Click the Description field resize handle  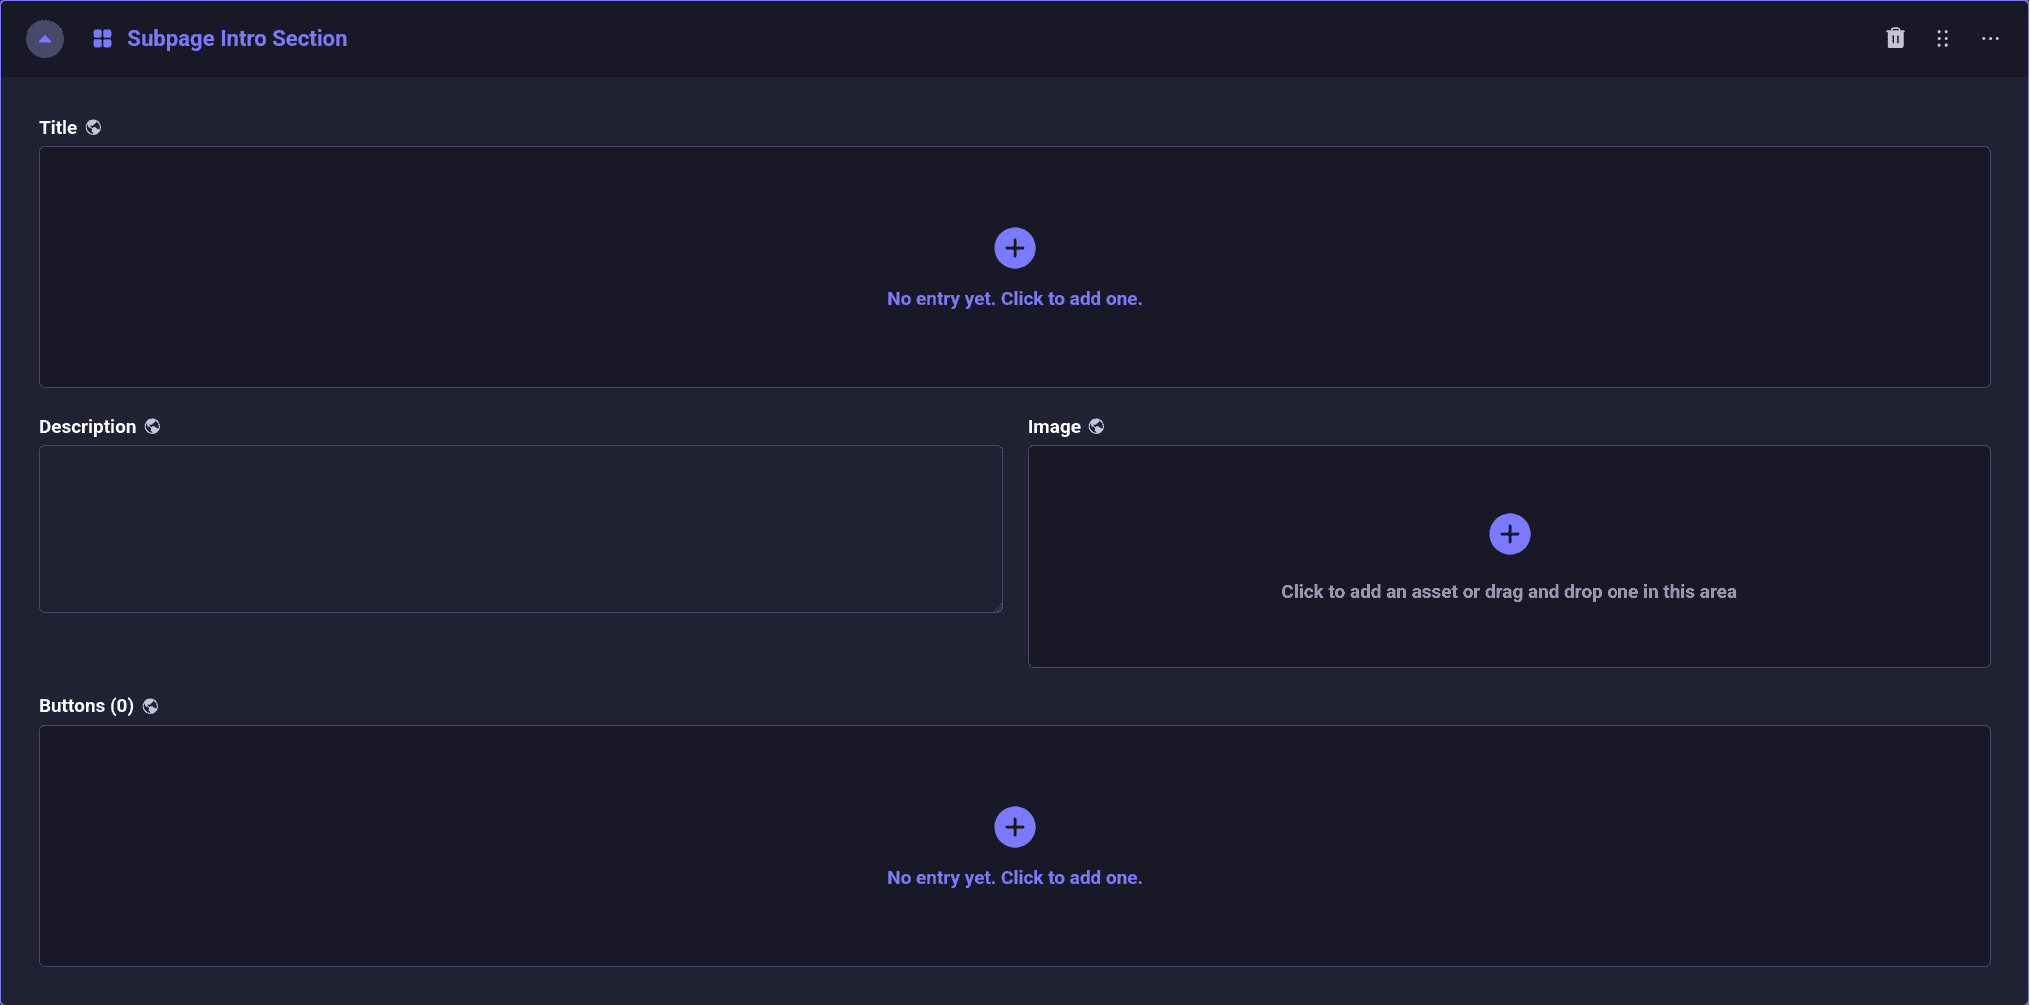pyautogui.click(x=997, y=607)
